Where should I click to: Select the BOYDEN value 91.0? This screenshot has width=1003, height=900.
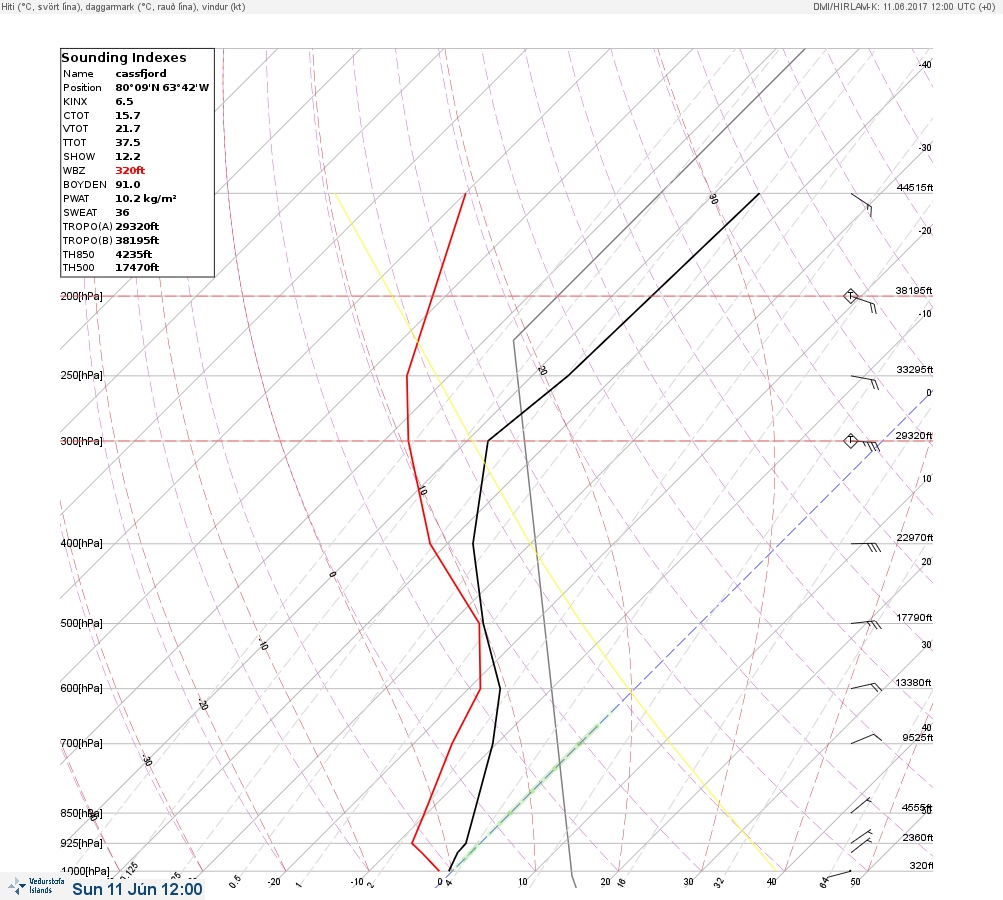tap(127, 185)
